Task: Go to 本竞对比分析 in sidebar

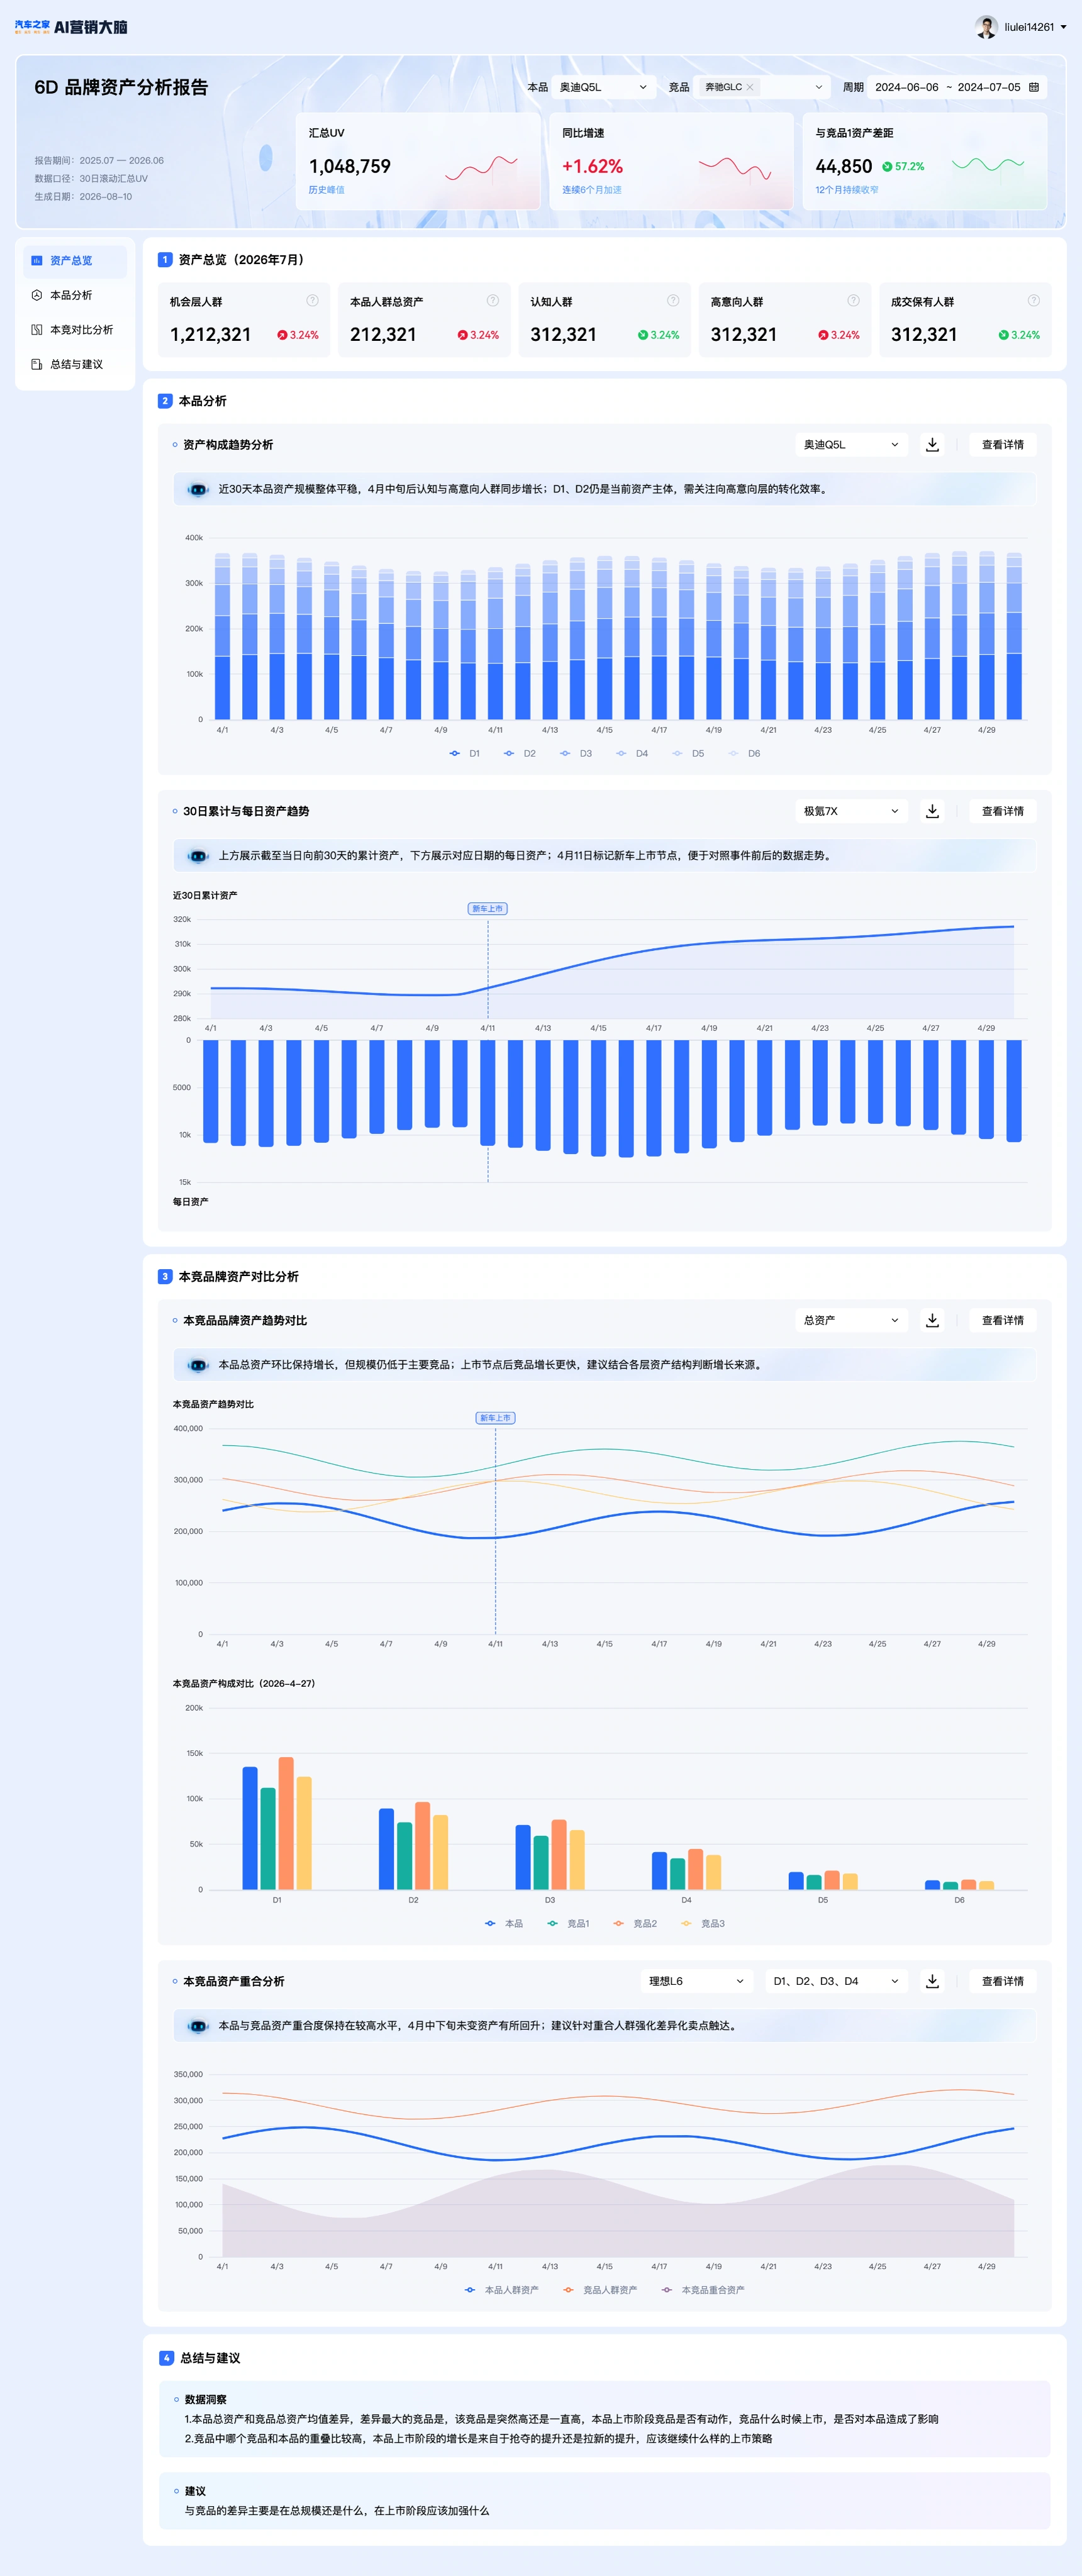Action: pyautogui.click(x=75, y=330)
